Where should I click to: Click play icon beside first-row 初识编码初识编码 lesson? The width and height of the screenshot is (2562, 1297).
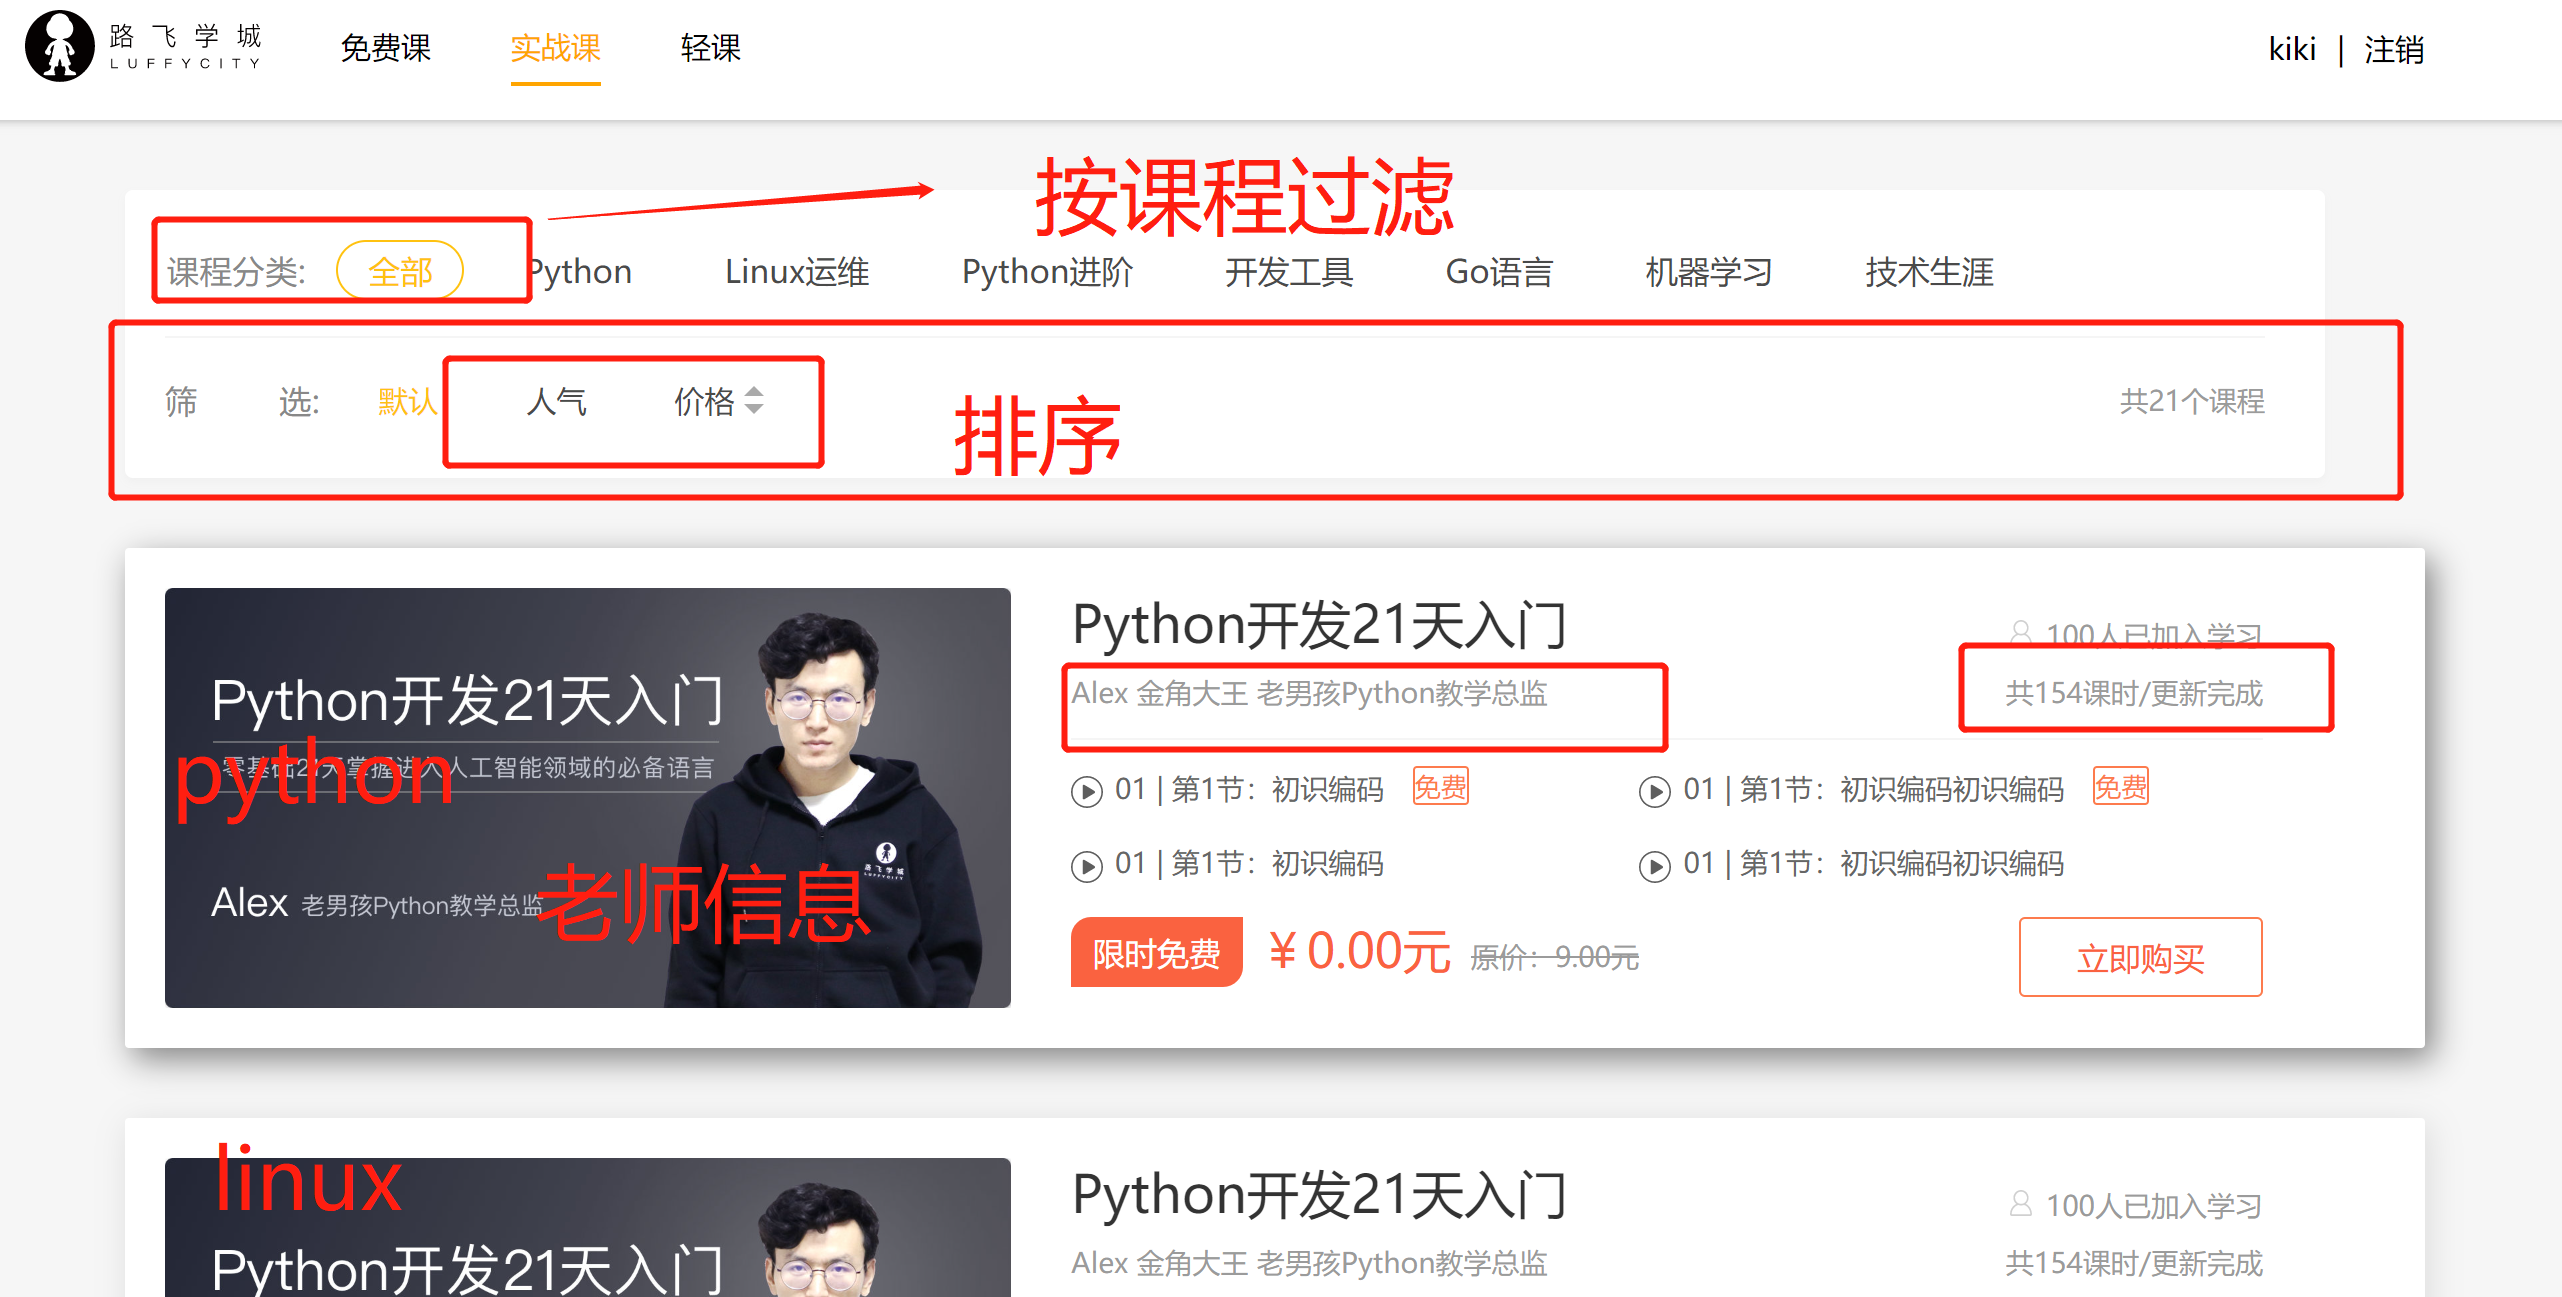coord(1654,791)
